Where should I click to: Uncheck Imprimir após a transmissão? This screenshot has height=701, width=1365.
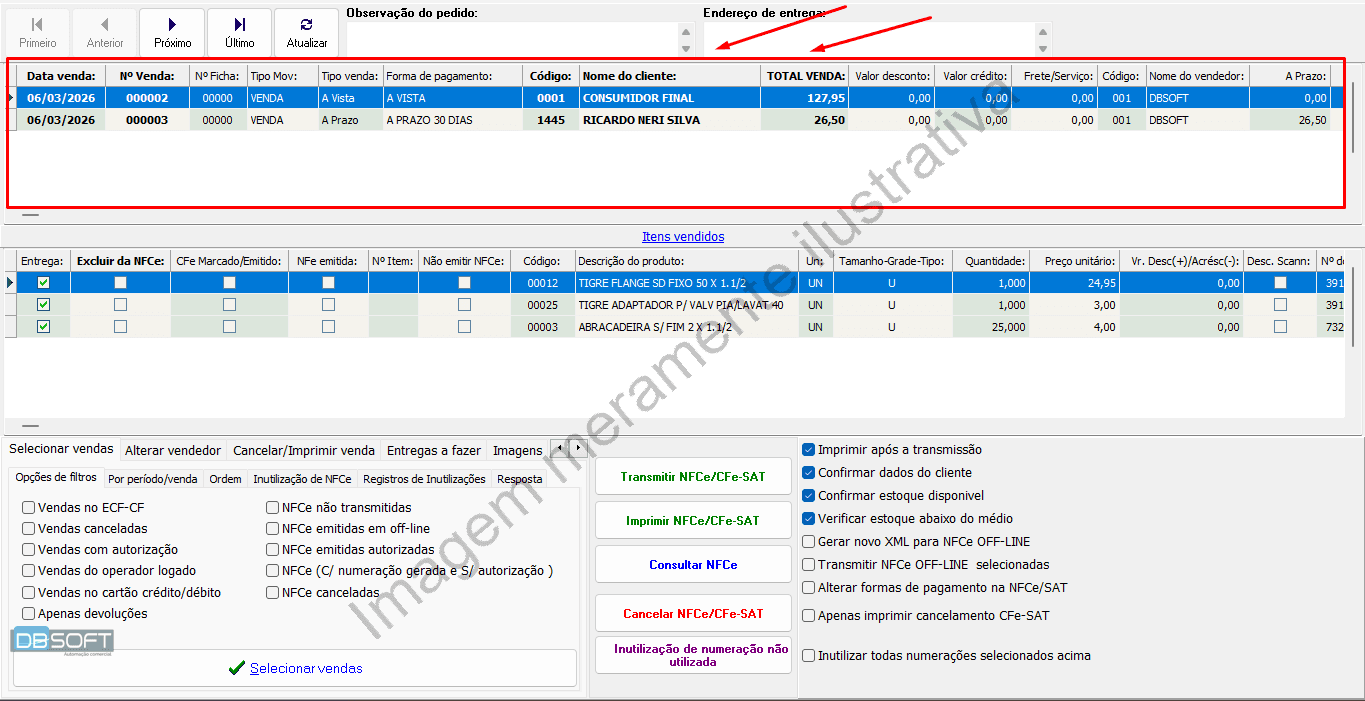coord(809,450)
